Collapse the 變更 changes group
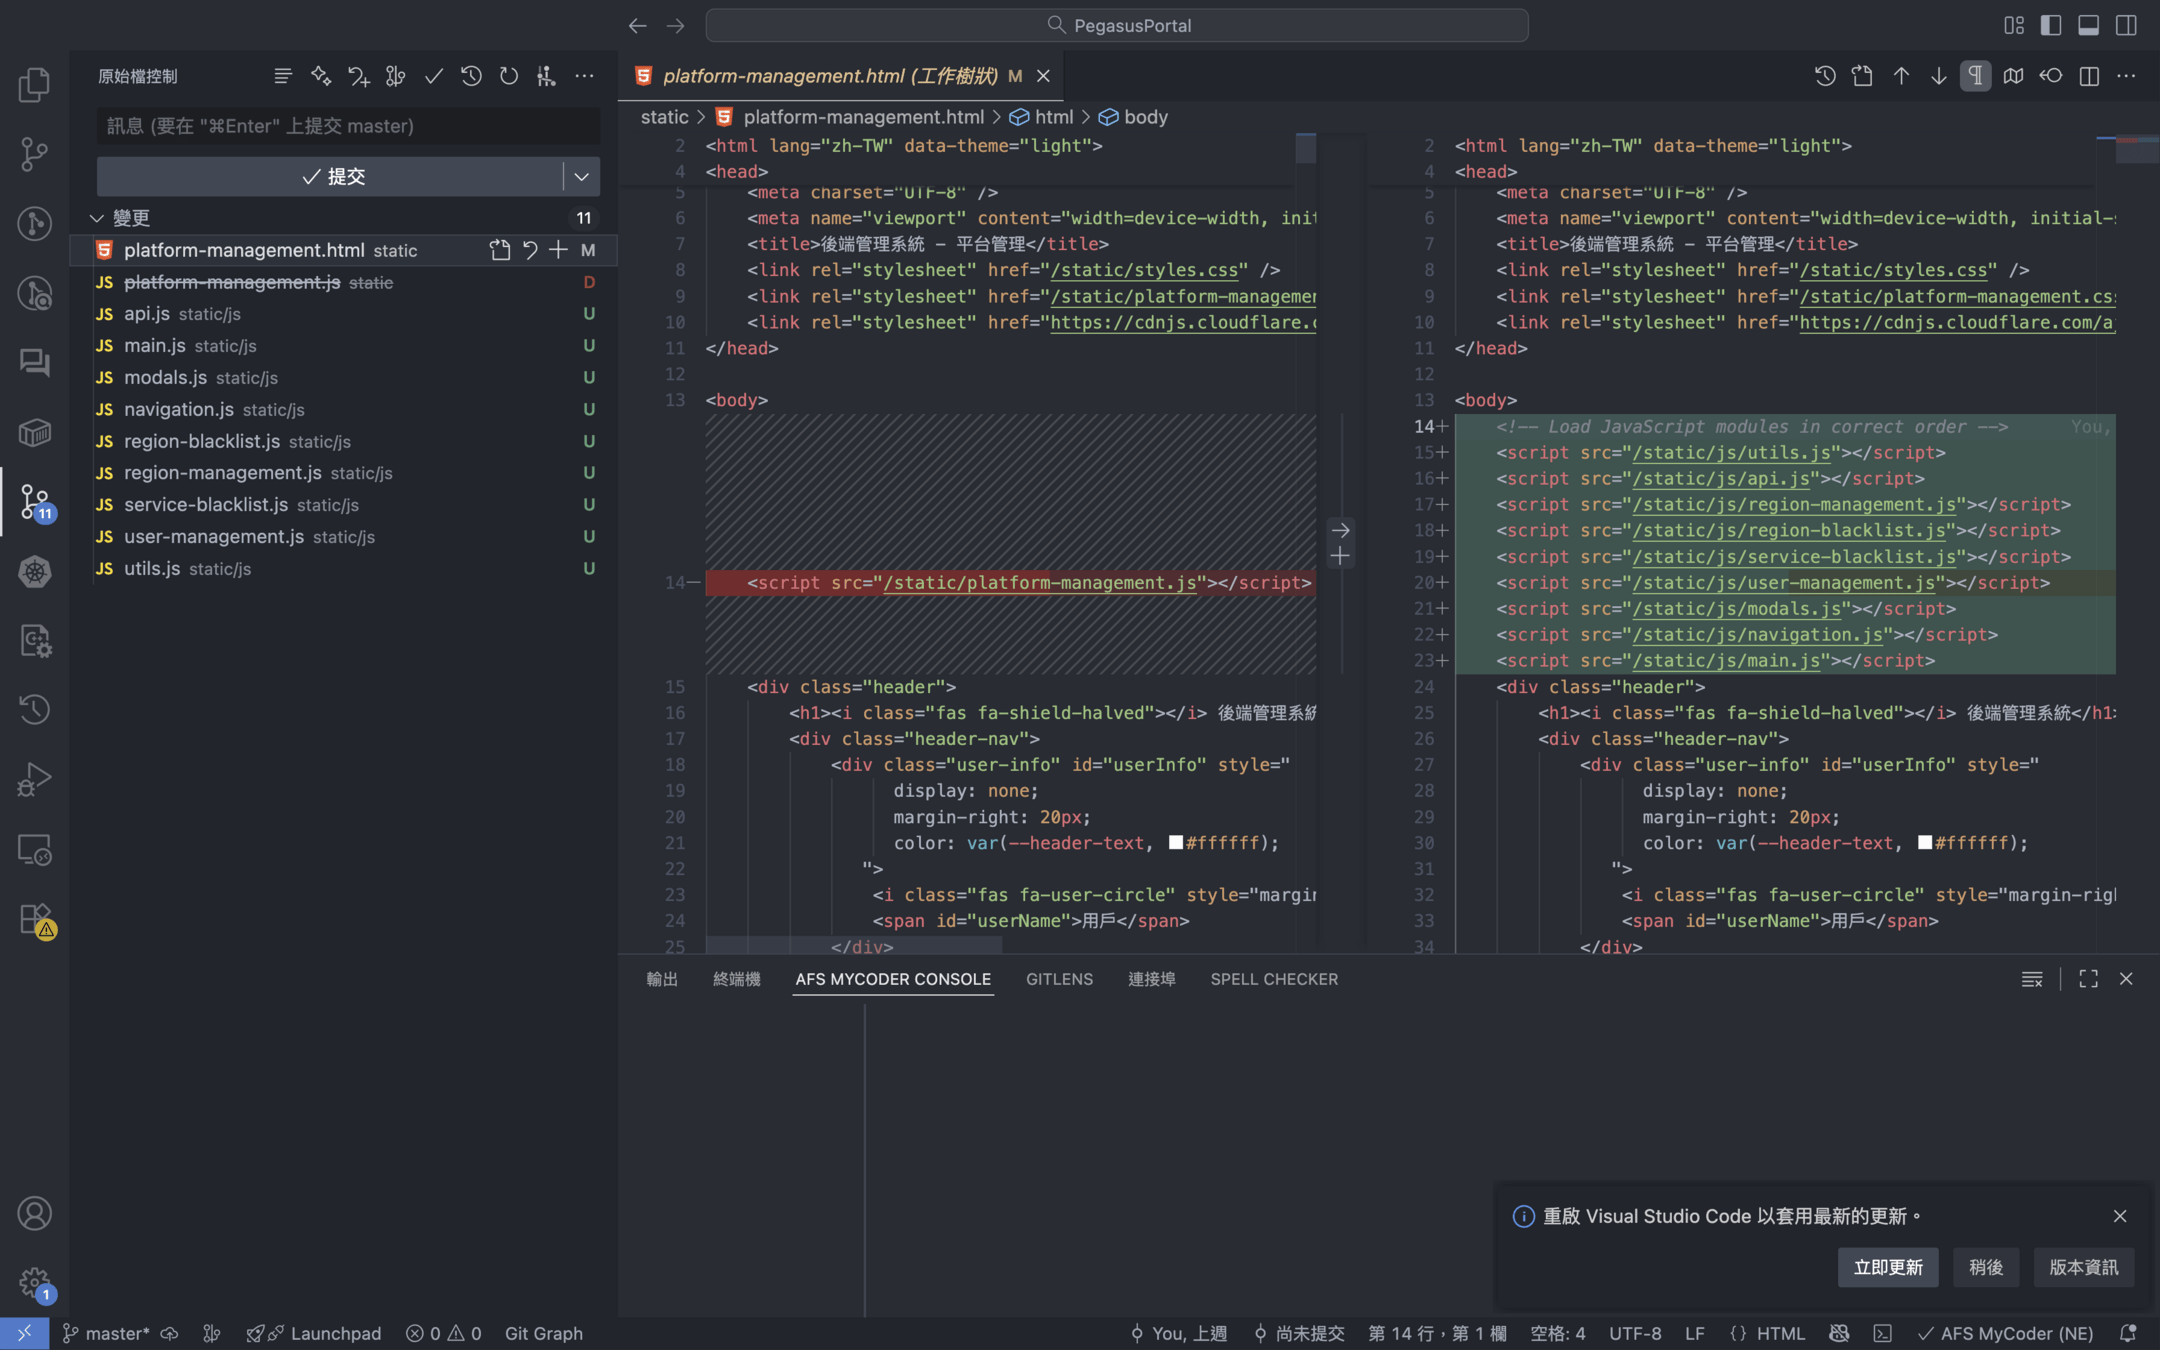Screen dimensions: 2160x1350 97,218
